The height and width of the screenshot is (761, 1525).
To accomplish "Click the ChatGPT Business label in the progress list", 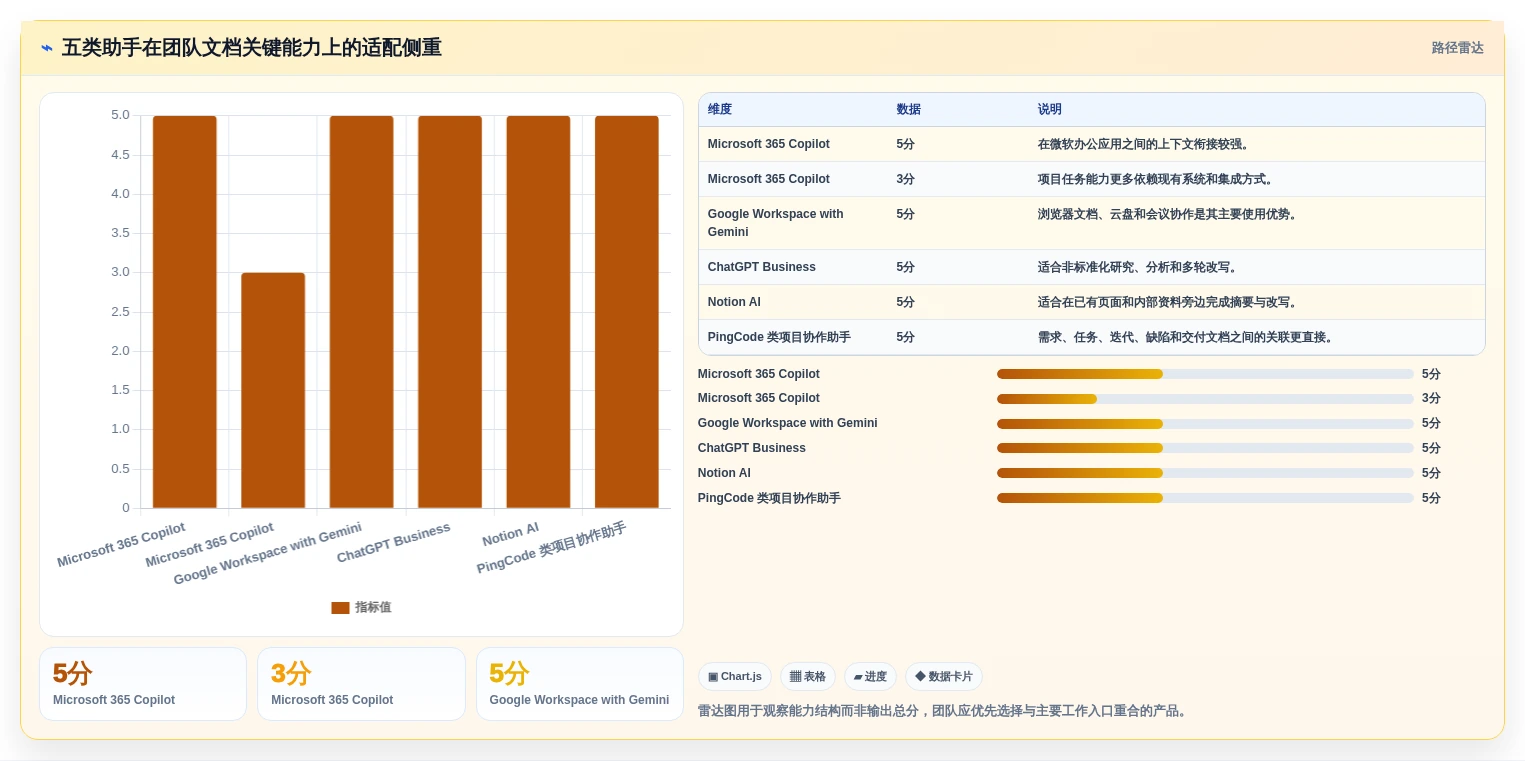I will click(x=752, y=448).
